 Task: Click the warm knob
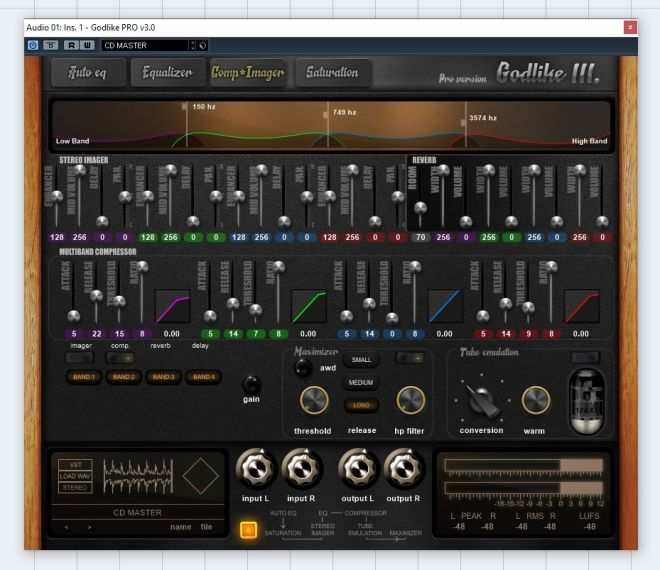pyautogui.click(x=535, y=400)
